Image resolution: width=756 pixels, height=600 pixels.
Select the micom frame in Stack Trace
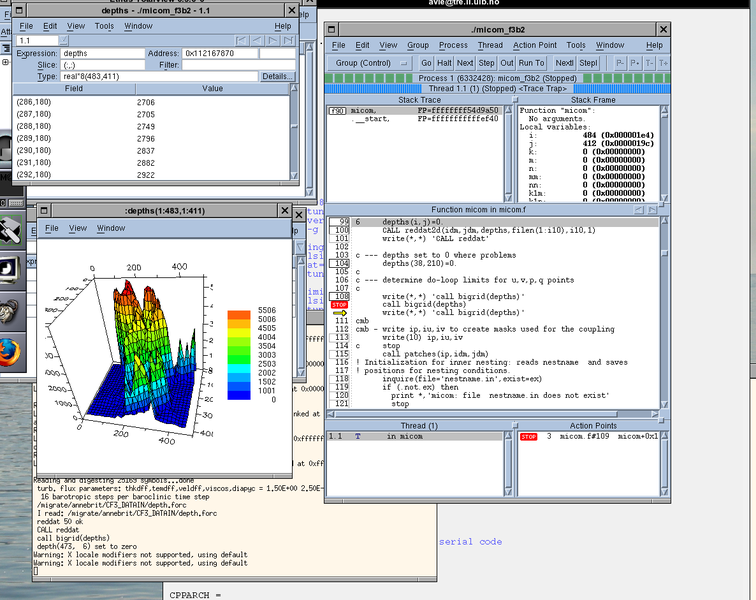pos(364,110)
